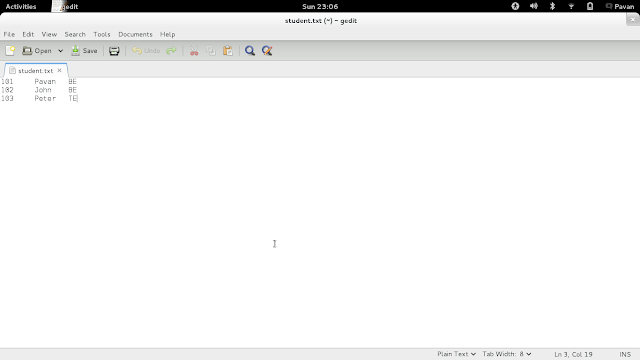
Task: Open the Activities overview
Action: point(21,6)
